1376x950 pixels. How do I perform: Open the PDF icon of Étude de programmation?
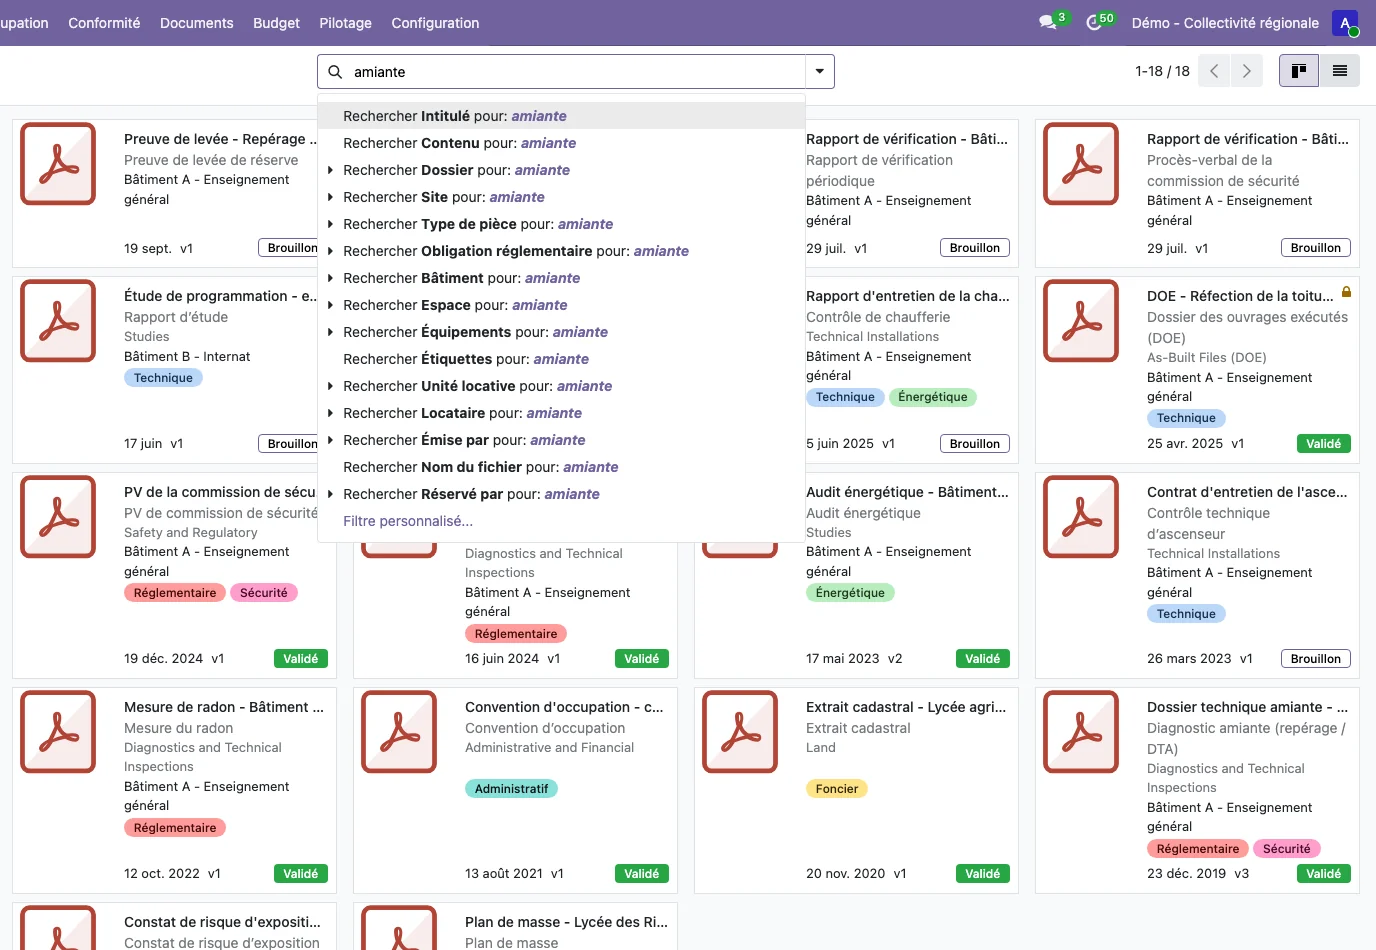[58, 320]
